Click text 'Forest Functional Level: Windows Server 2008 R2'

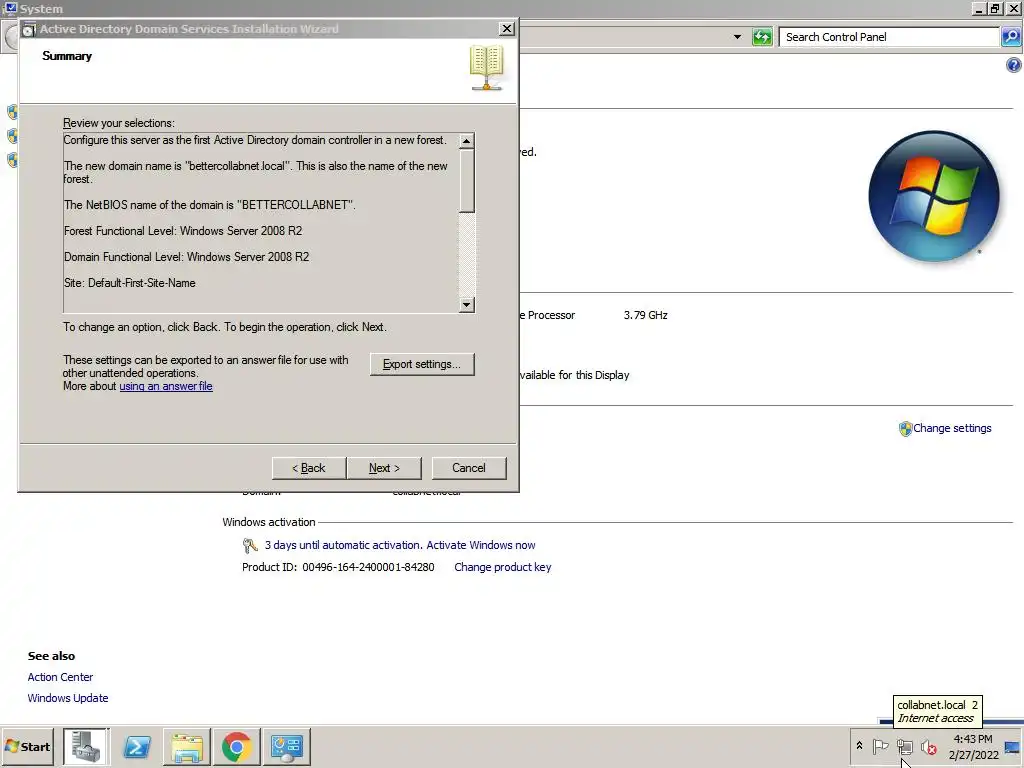(183, 231)
